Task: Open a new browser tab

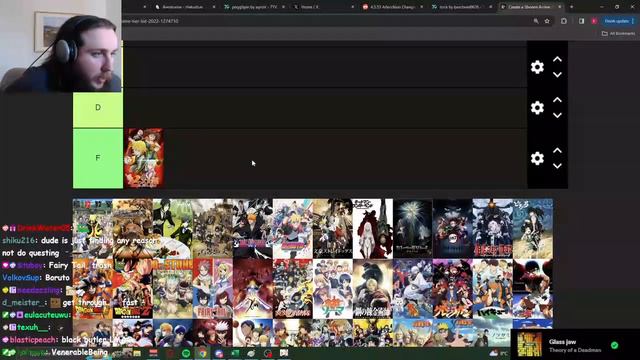Action: 571,7
